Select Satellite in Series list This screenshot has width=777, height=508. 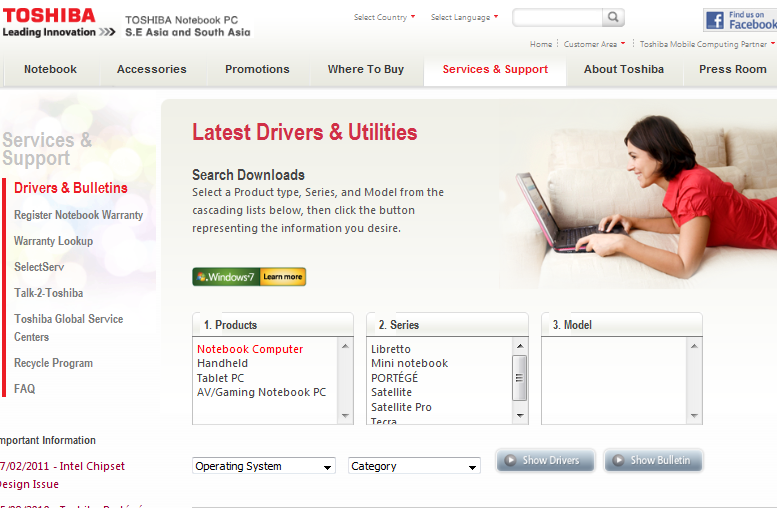(391, 392)
